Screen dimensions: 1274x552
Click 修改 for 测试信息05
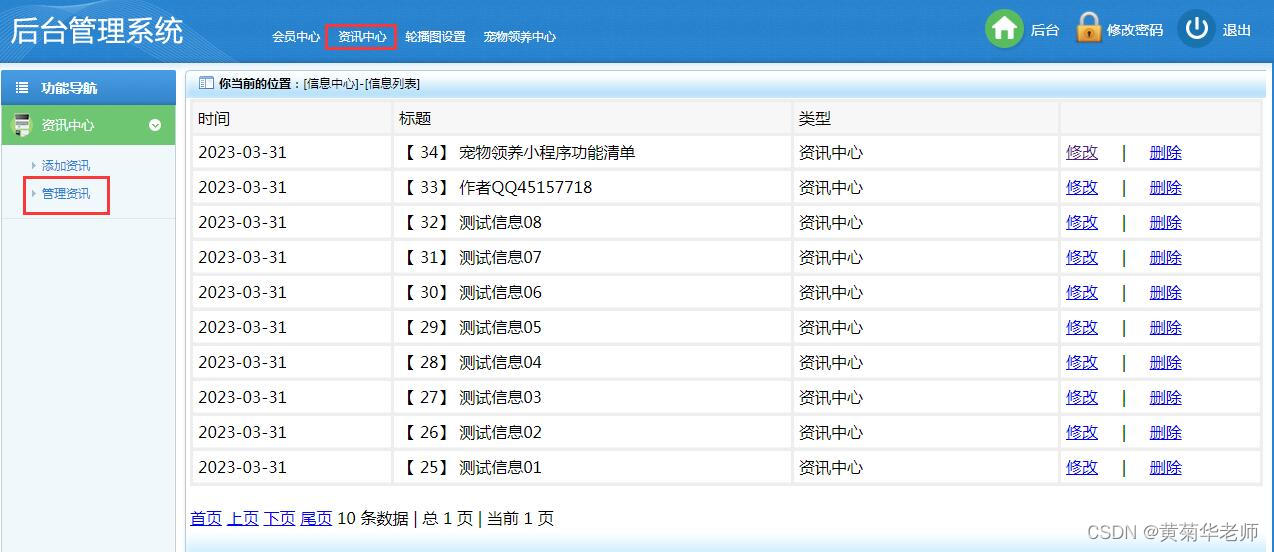tap(1082, 327)
